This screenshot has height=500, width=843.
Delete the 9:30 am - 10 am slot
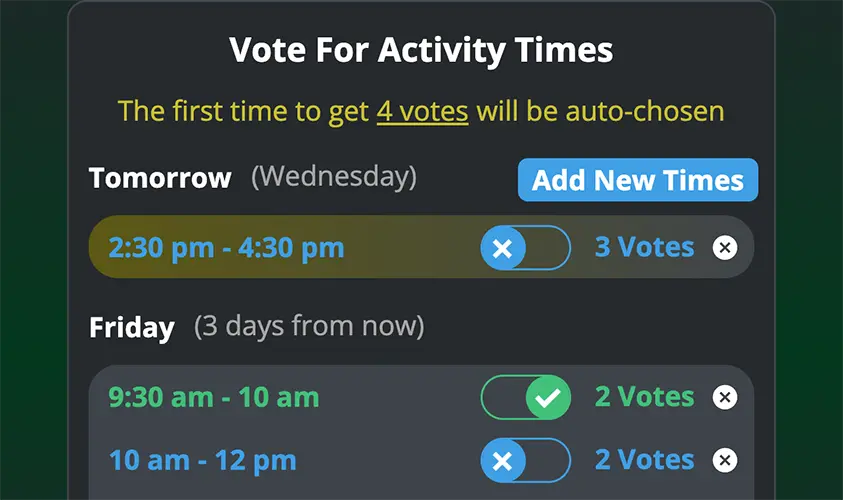725,397
